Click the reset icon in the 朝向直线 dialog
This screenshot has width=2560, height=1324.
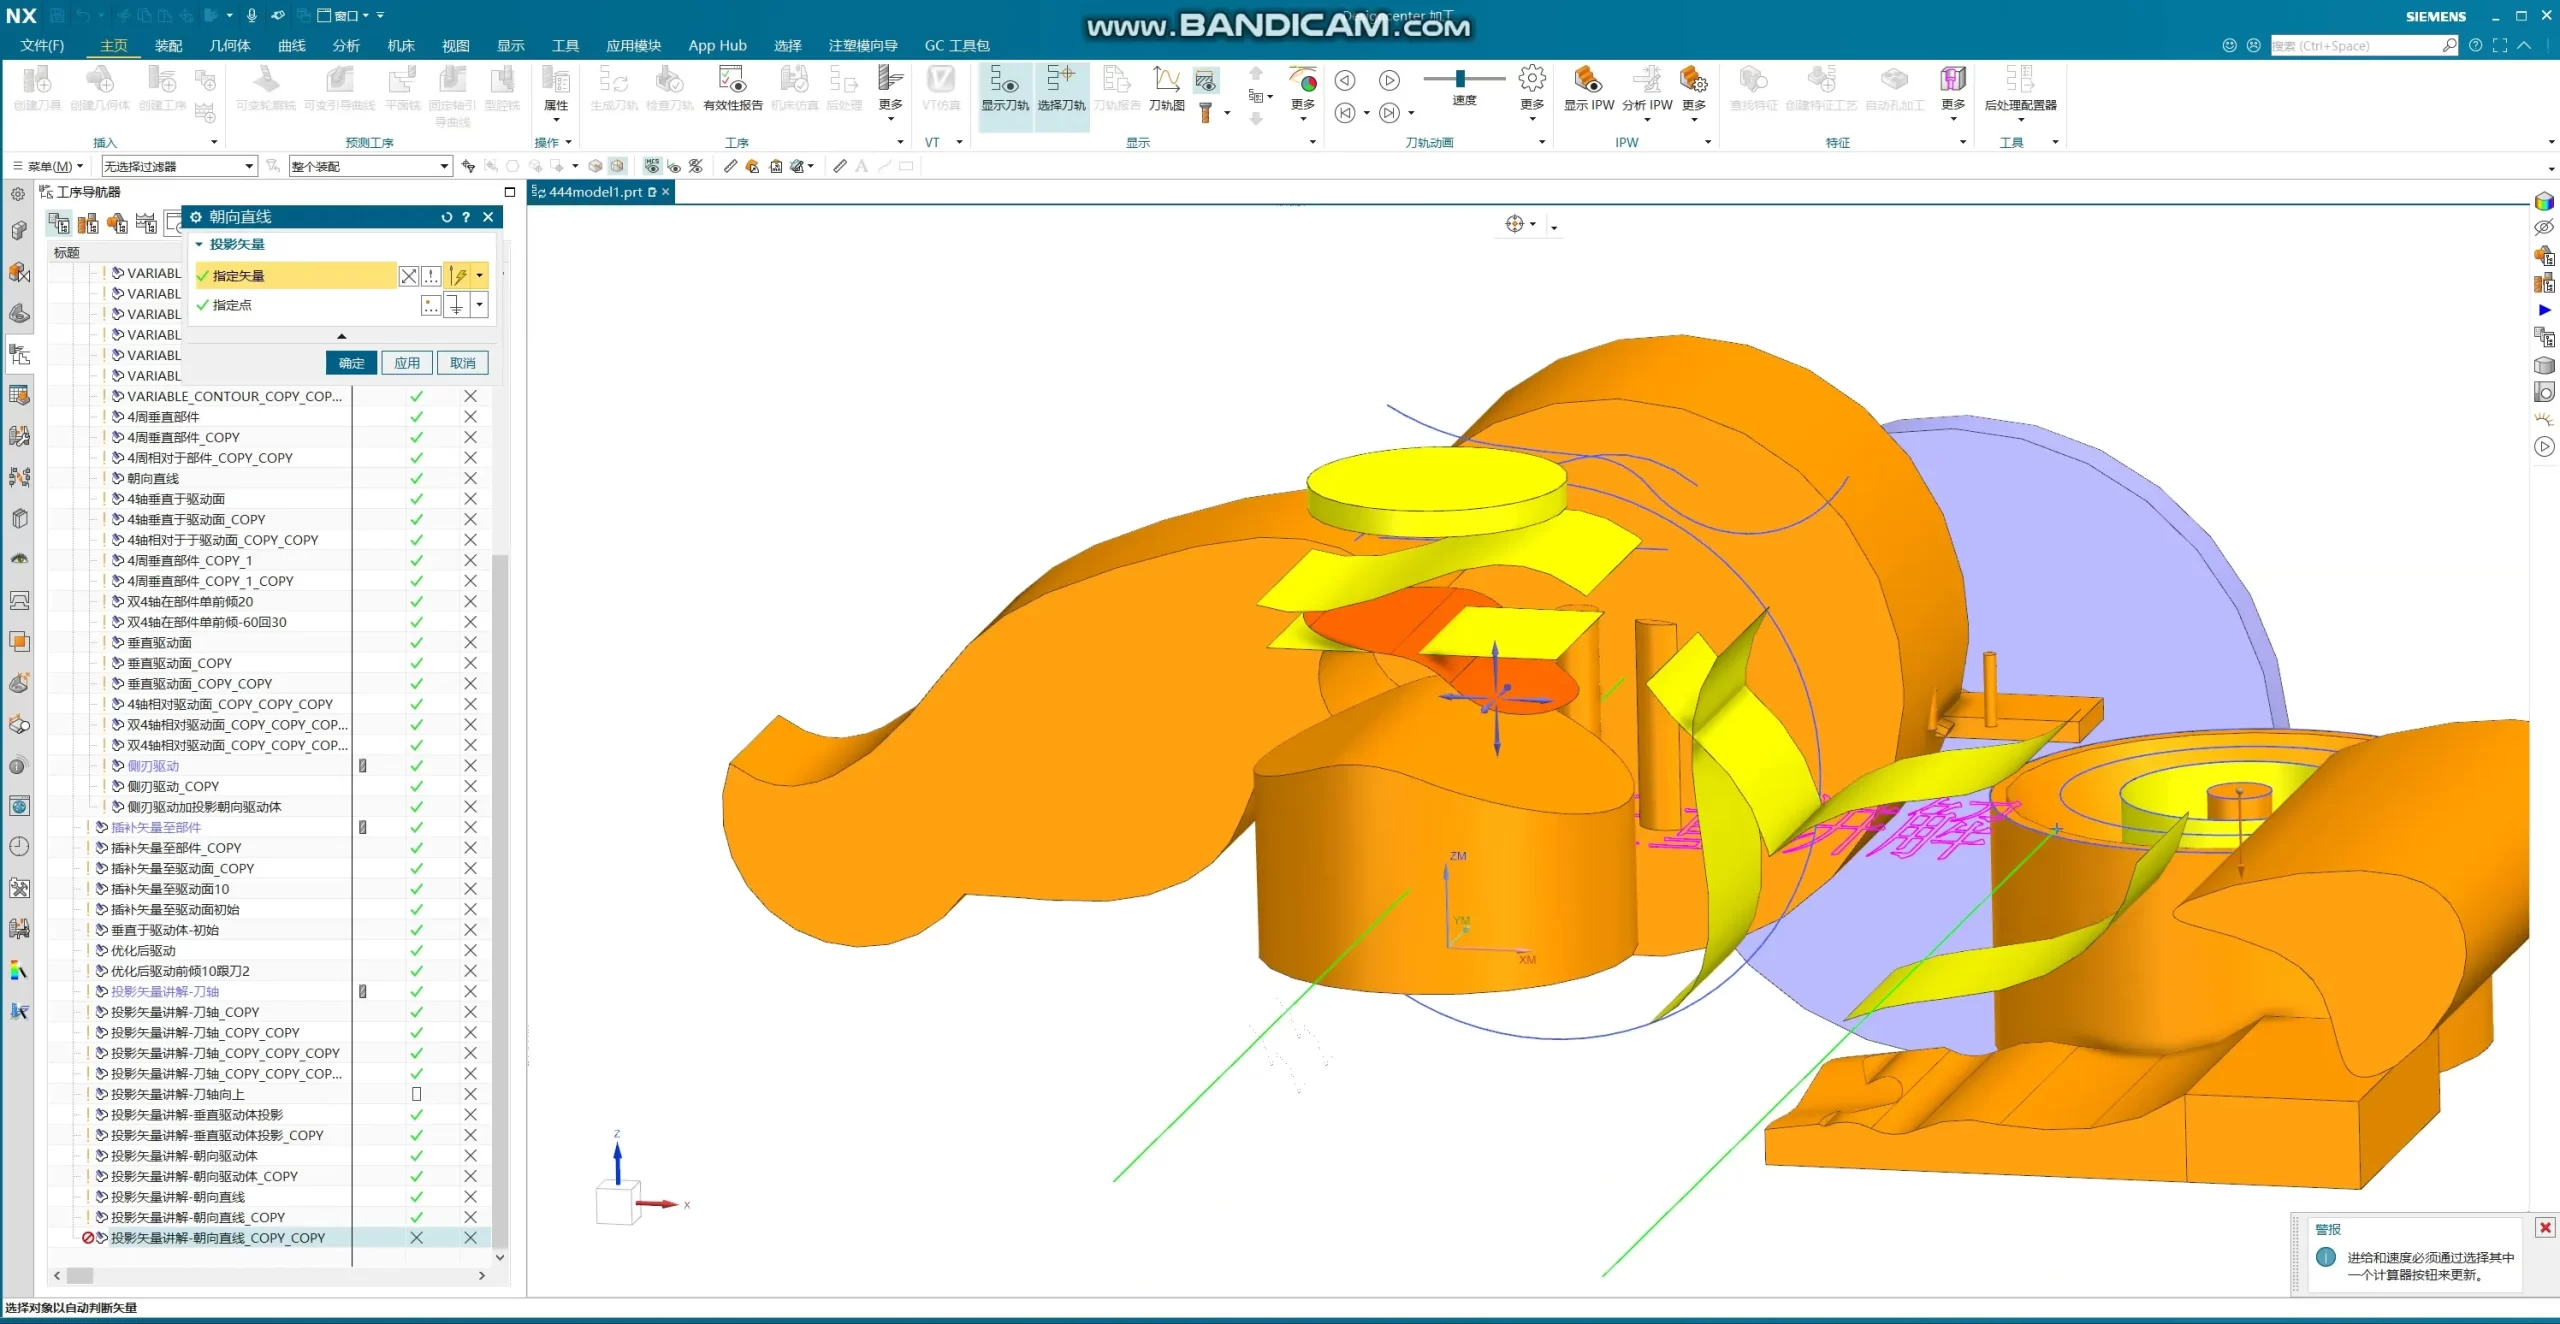(446, 217)
